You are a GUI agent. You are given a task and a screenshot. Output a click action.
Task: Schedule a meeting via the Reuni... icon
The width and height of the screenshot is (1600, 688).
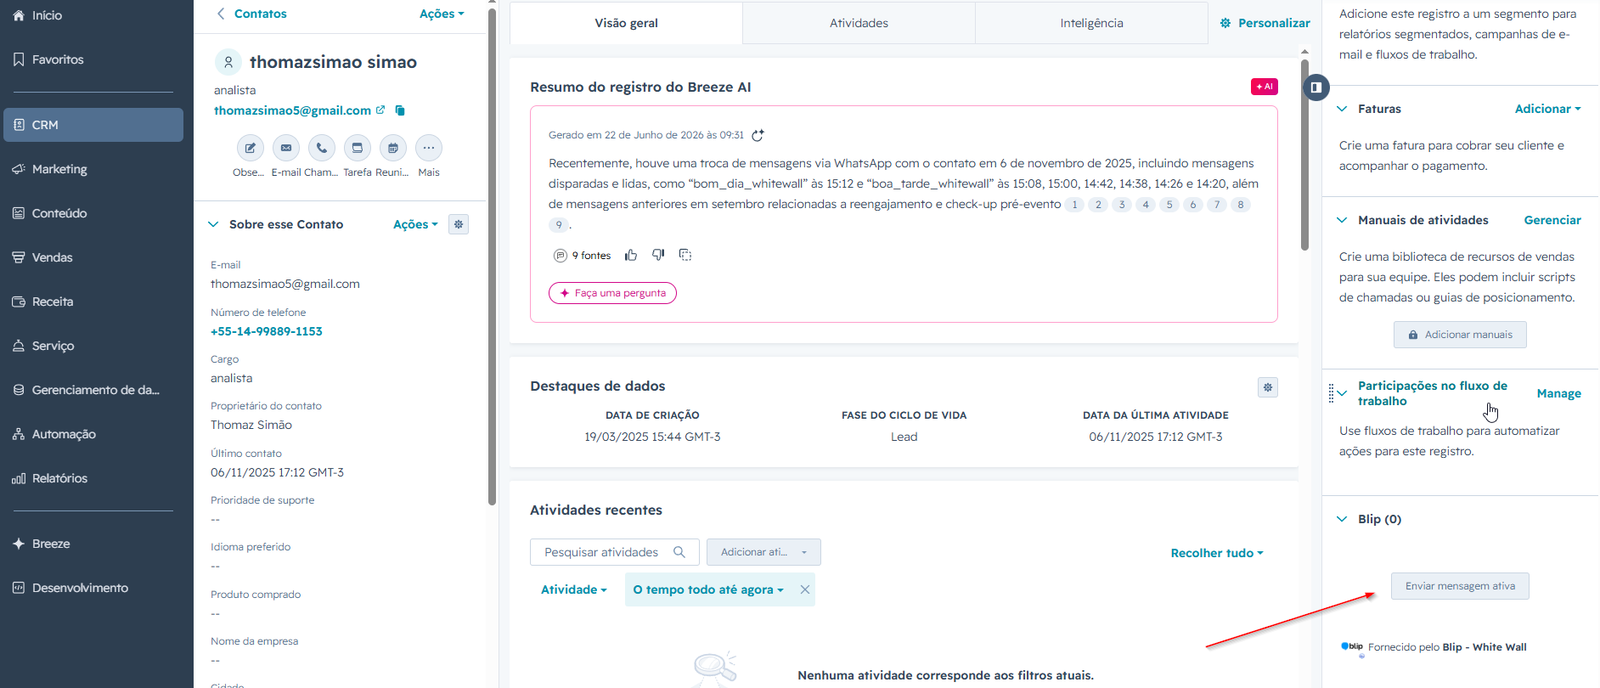click(393, 148)
